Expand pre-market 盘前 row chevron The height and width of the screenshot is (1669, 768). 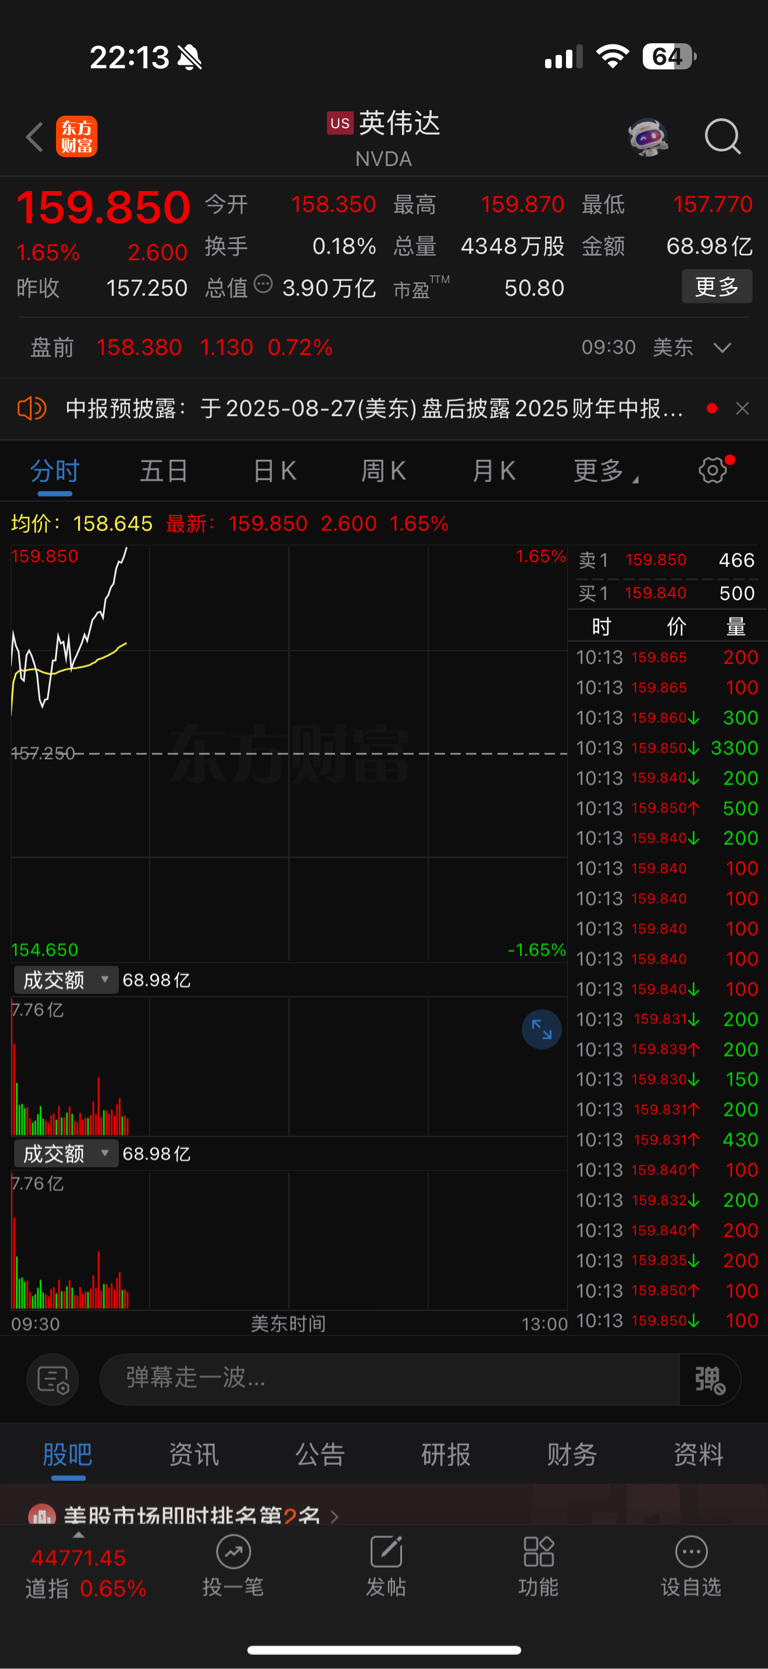[x=722, y=347]
